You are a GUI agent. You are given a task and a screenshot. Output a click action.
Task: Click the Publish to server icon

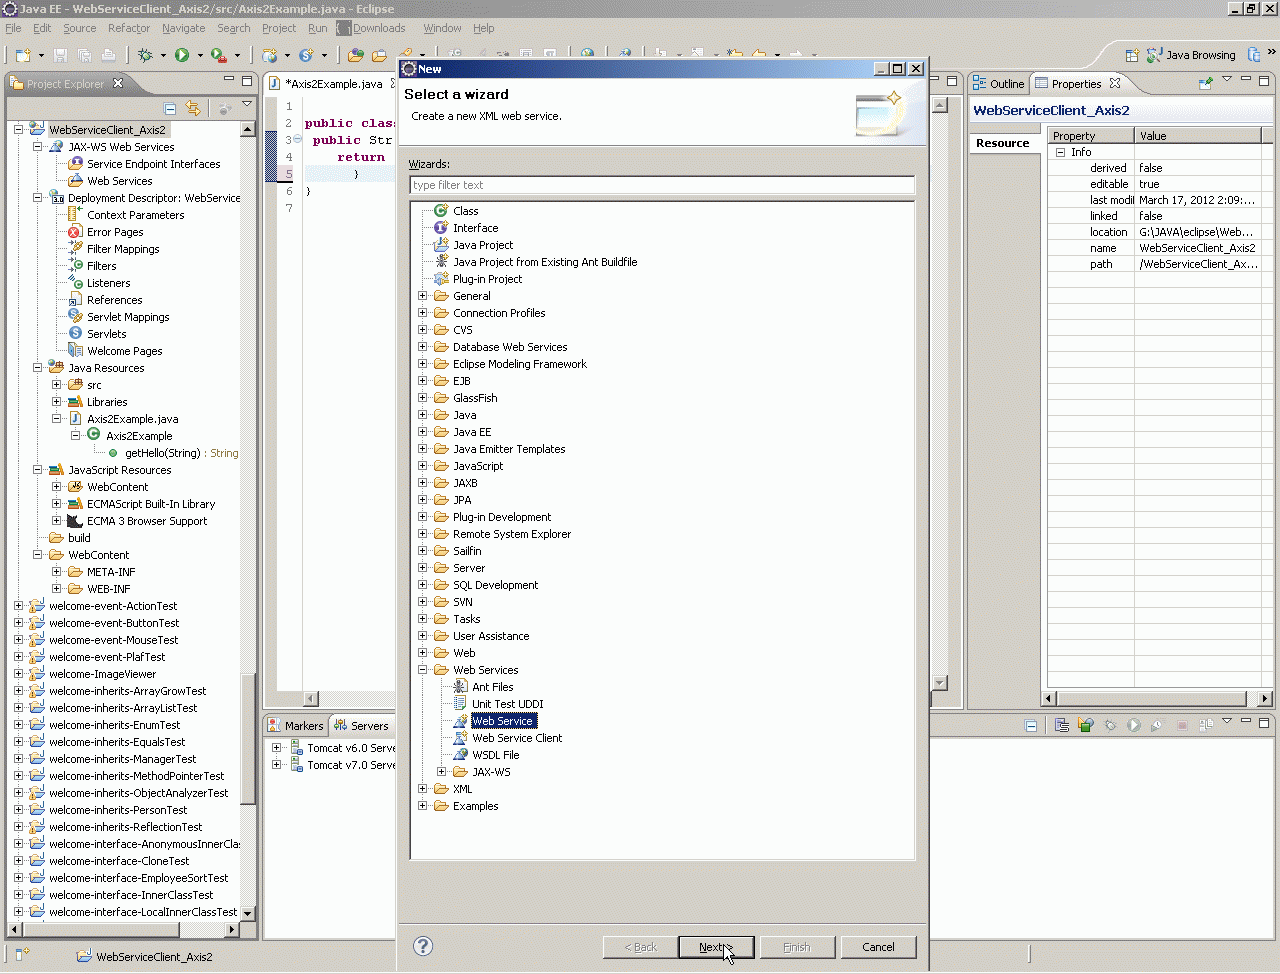click(1206, 725)
